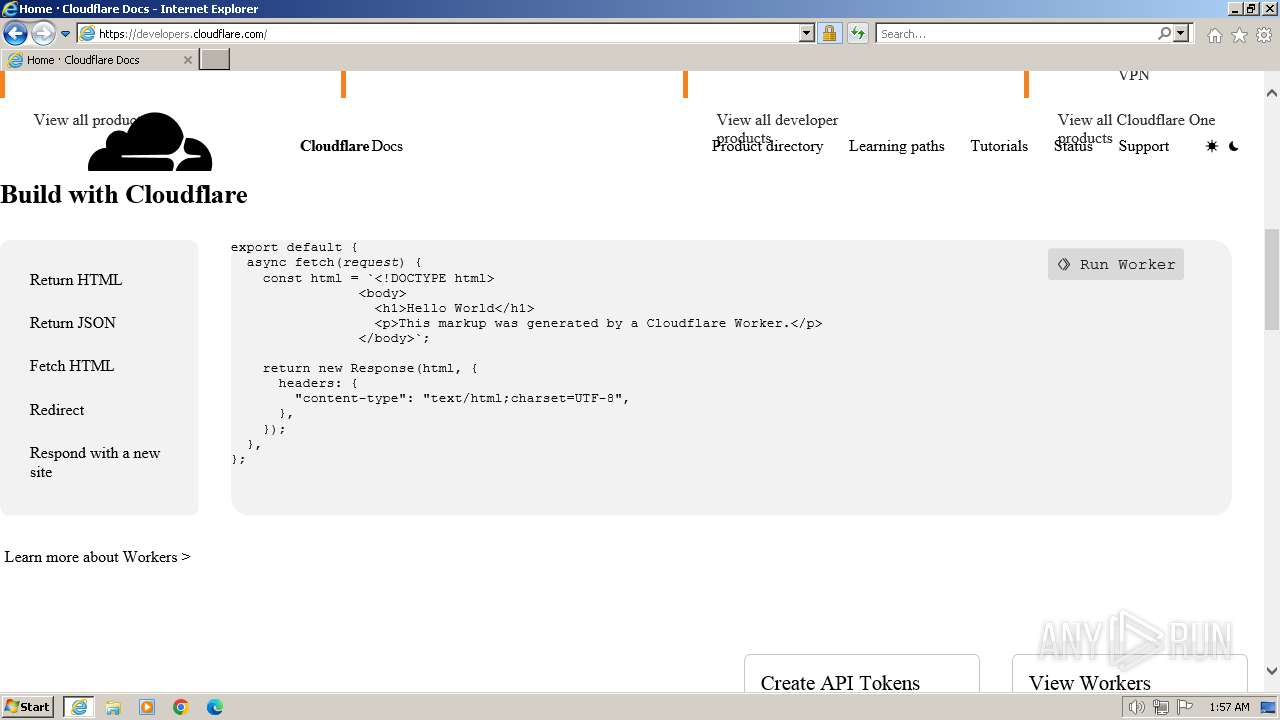
Task: Open the Create API Tokens card
Action: click(x=862, y=674)
